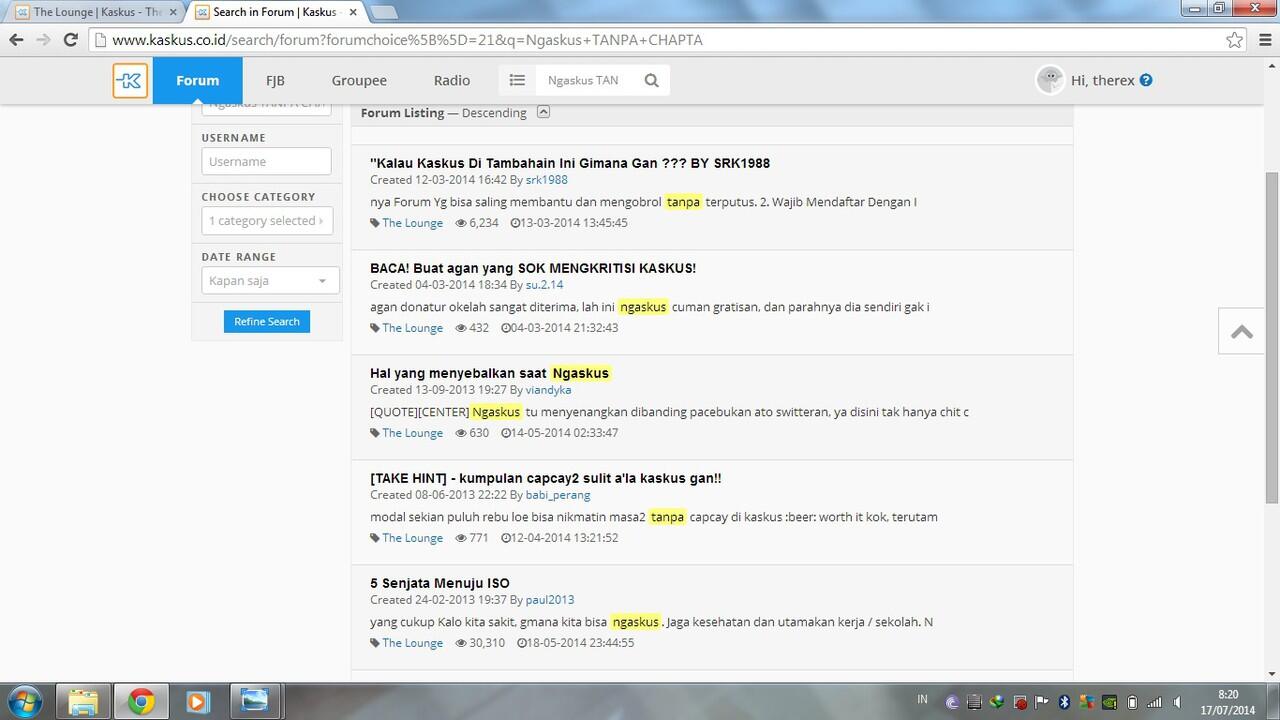Open Windows Explorer from taskbar

[x=83, y=701]
